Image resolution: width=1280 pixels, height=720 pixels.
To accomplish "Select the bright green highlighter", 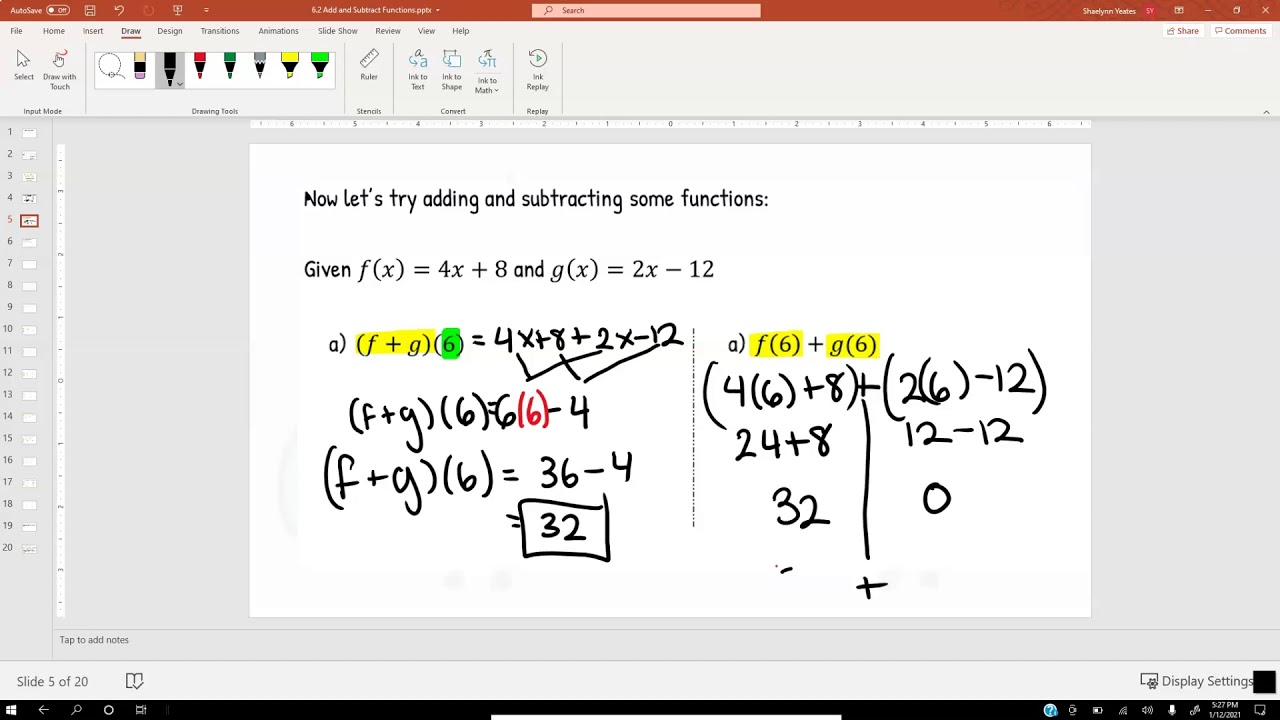I will [x=320, y=68].
